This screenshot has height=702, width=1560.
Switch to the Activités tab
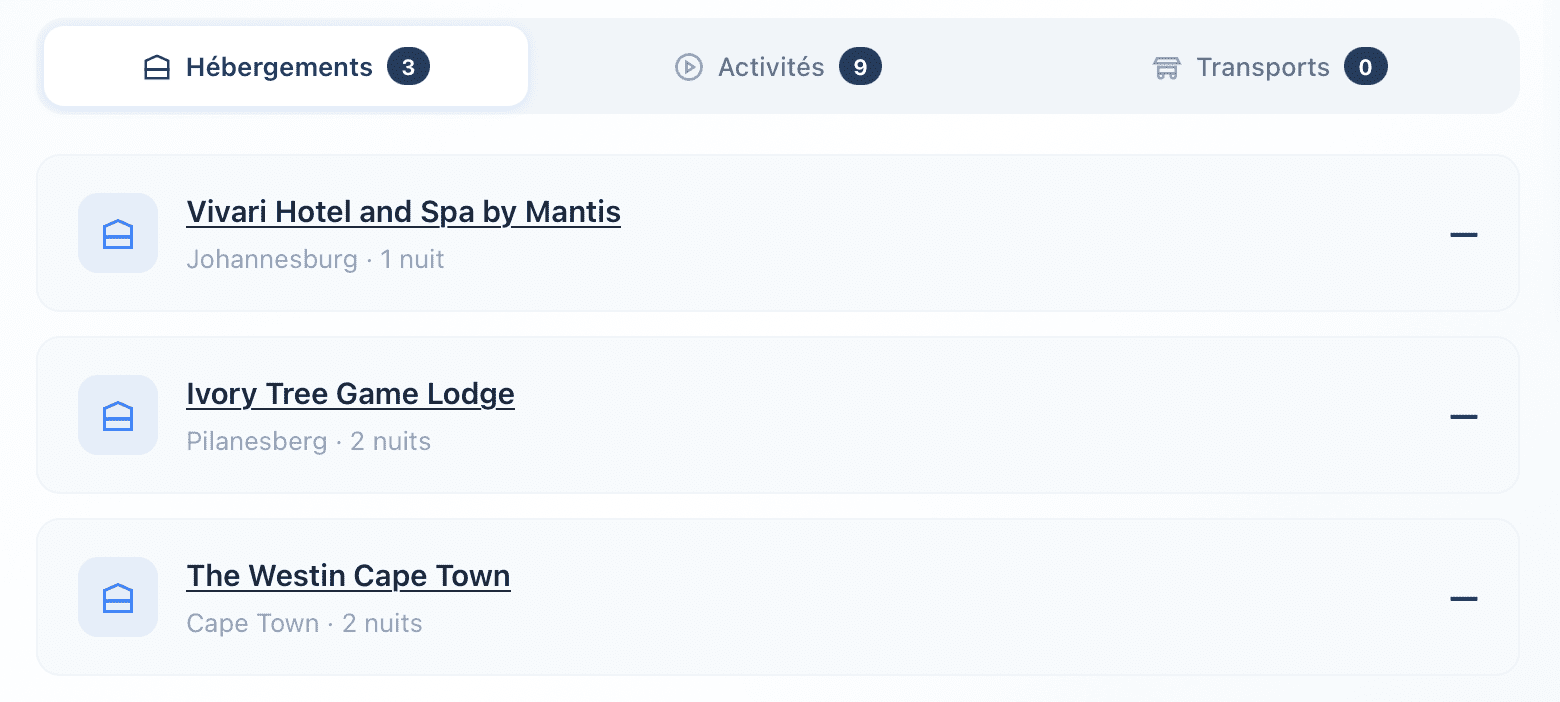point(771,67)
